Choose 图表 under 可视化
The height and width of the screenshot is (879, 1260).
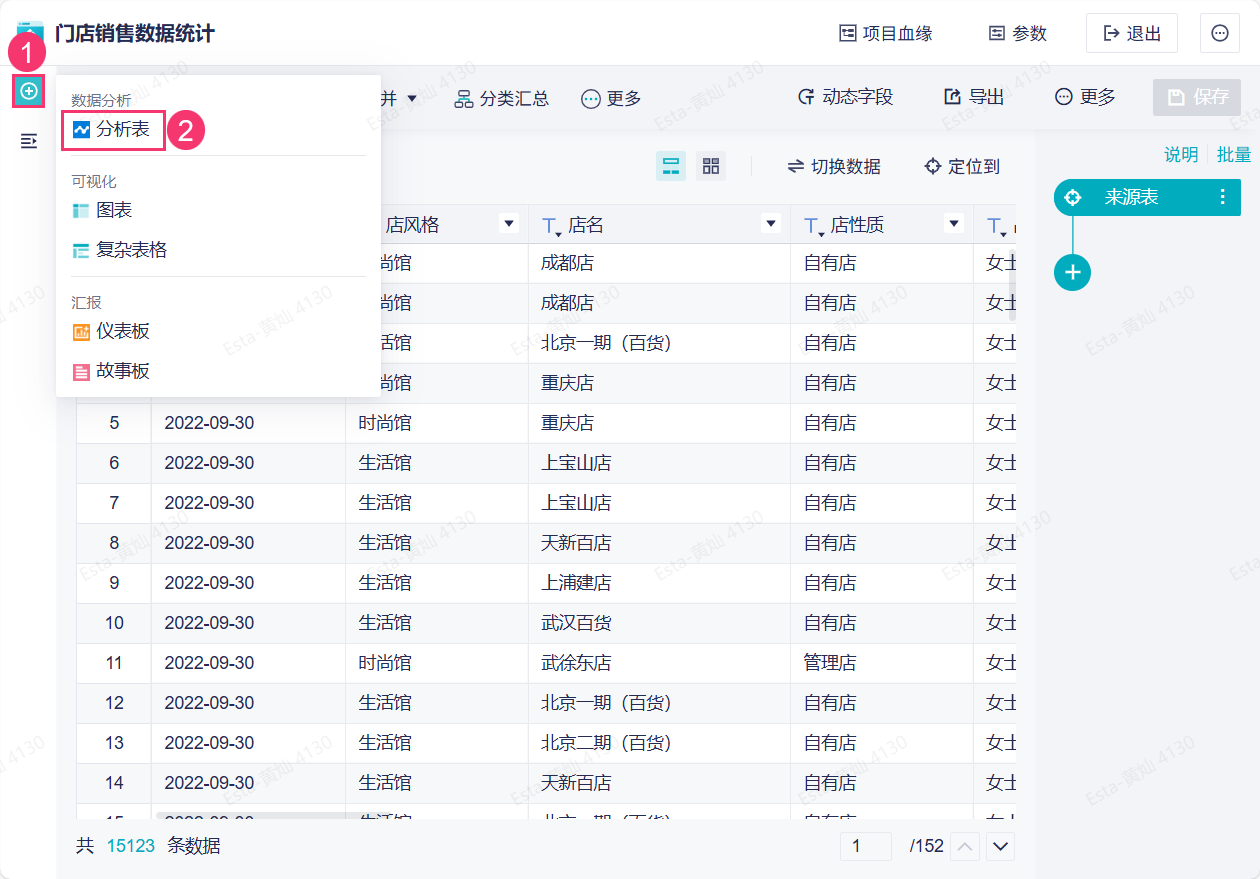[x=102, y=210]
